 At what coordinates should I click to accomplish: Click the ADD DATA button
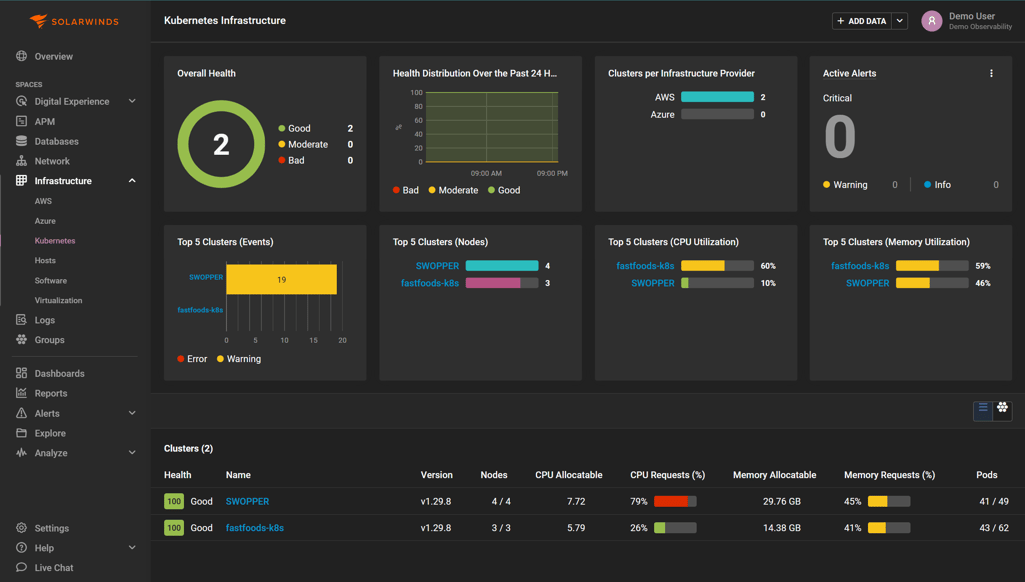[x=860, y=20]
